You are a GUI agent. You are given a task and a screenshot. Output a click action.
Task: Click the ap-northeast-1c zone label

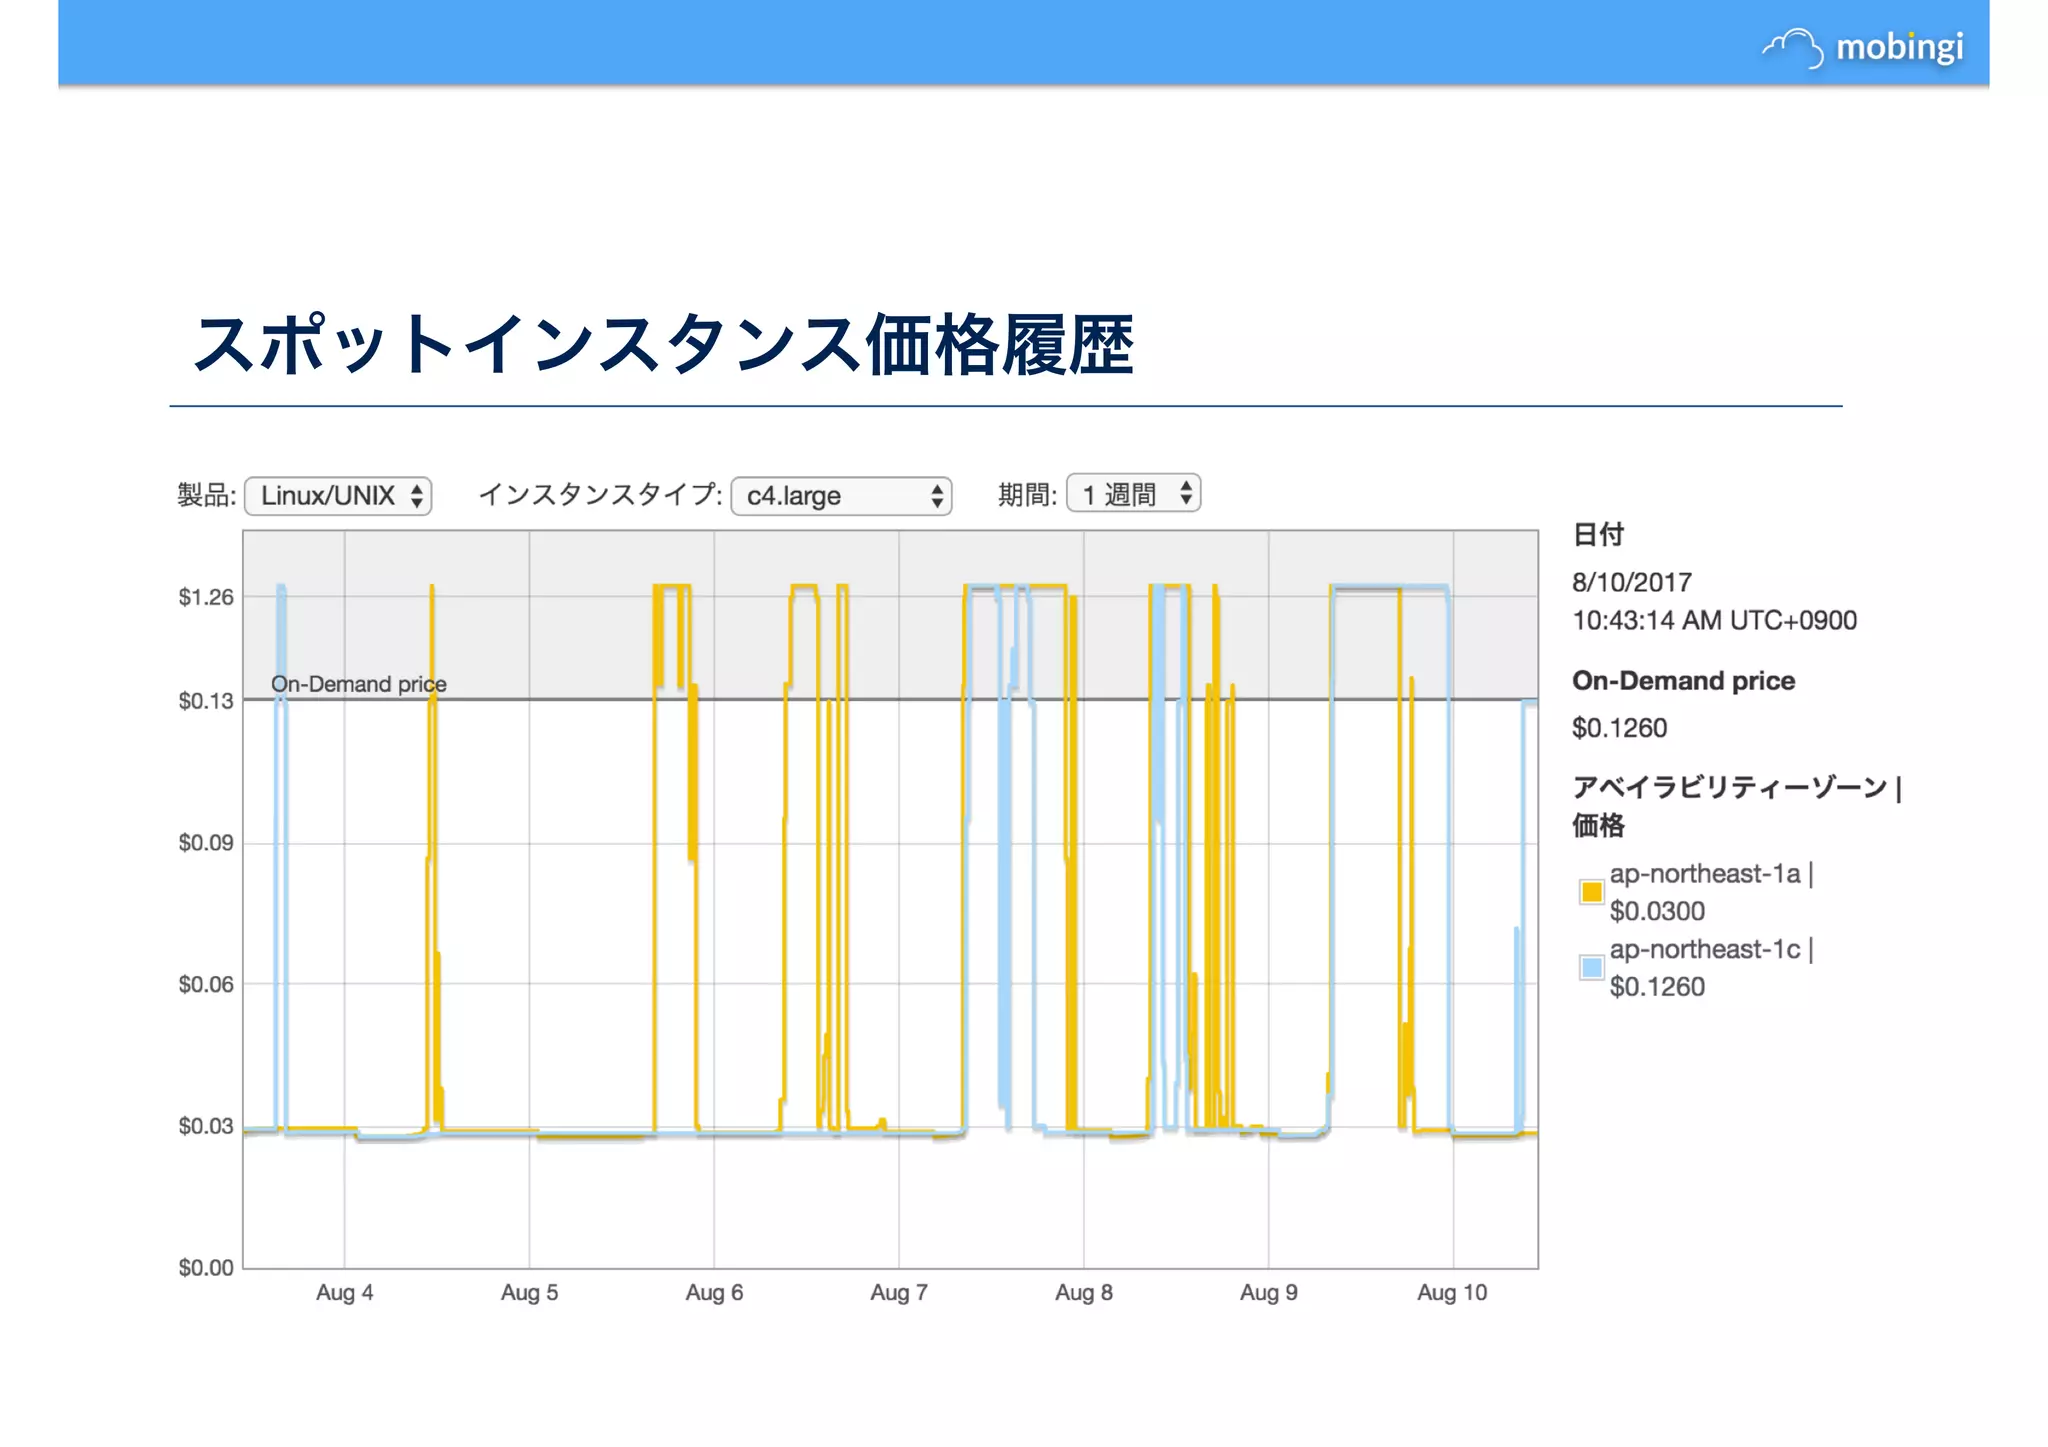tap(1704, 949)
